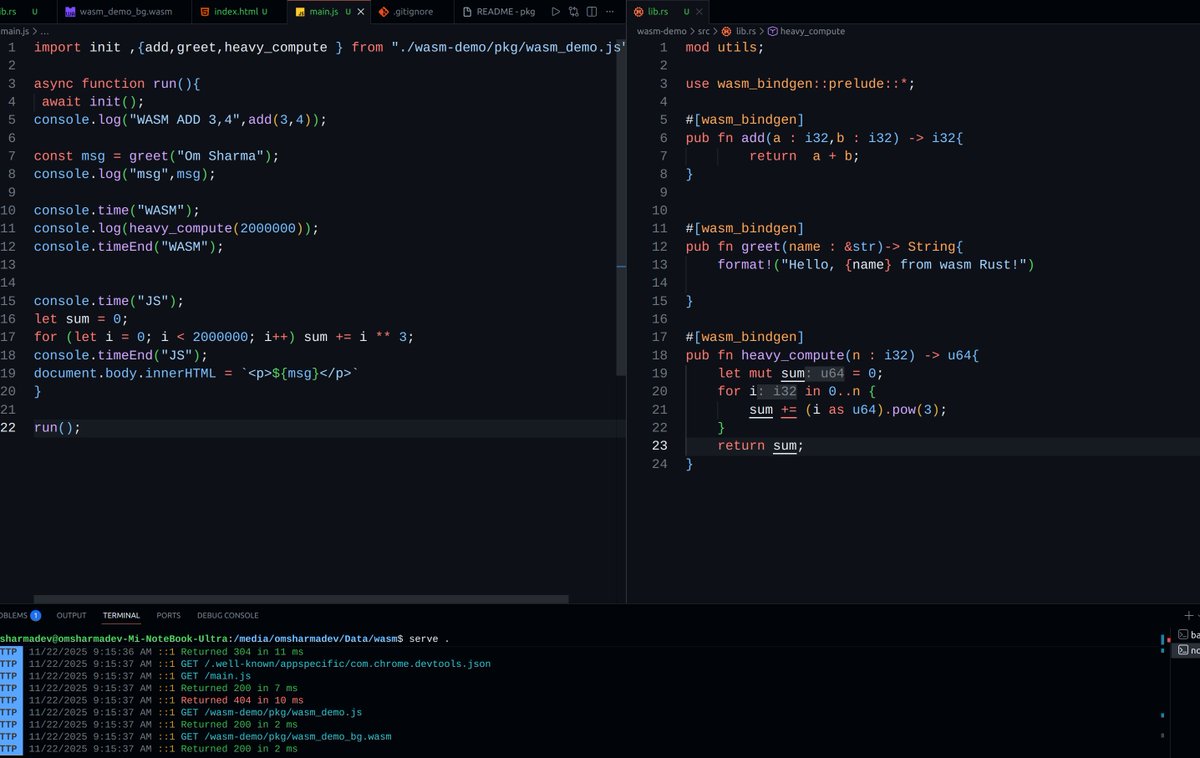Click 'console.time("WASM");' line
The height and width of the screenshot is (758, 1200).
pyautogui.click(x=117, y=210)
